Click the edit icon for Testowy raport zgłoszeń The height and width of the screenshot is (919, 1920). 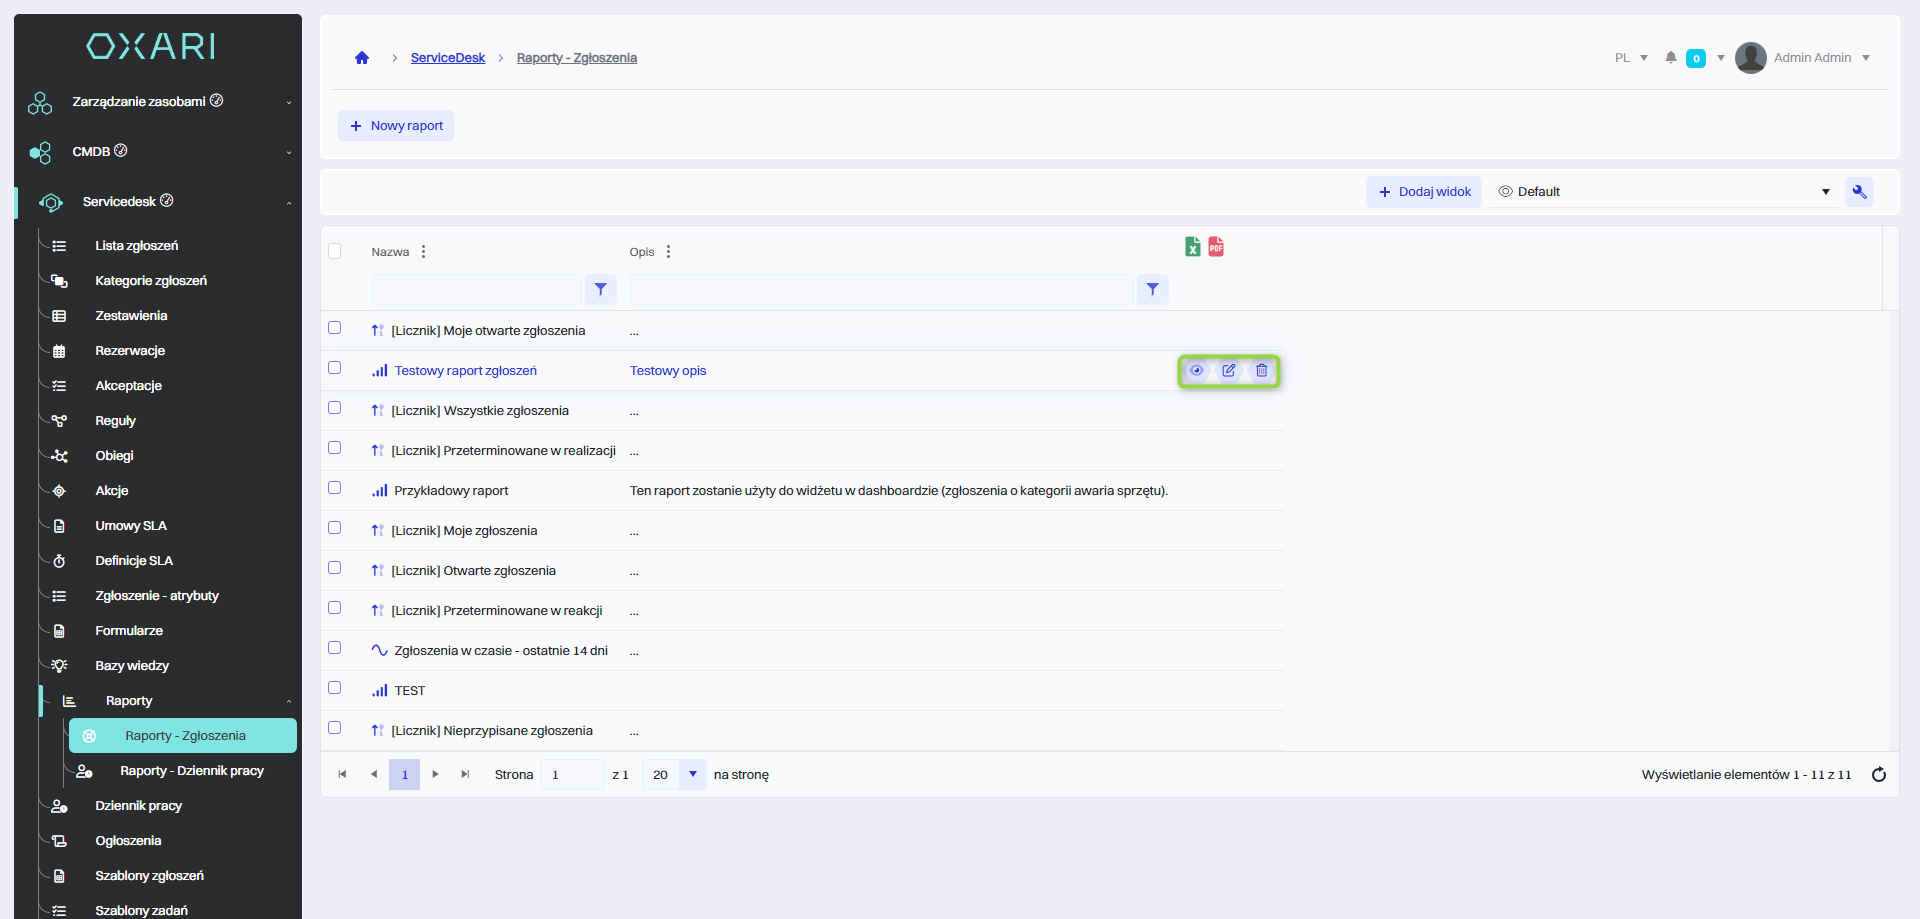pos(1229,371)
